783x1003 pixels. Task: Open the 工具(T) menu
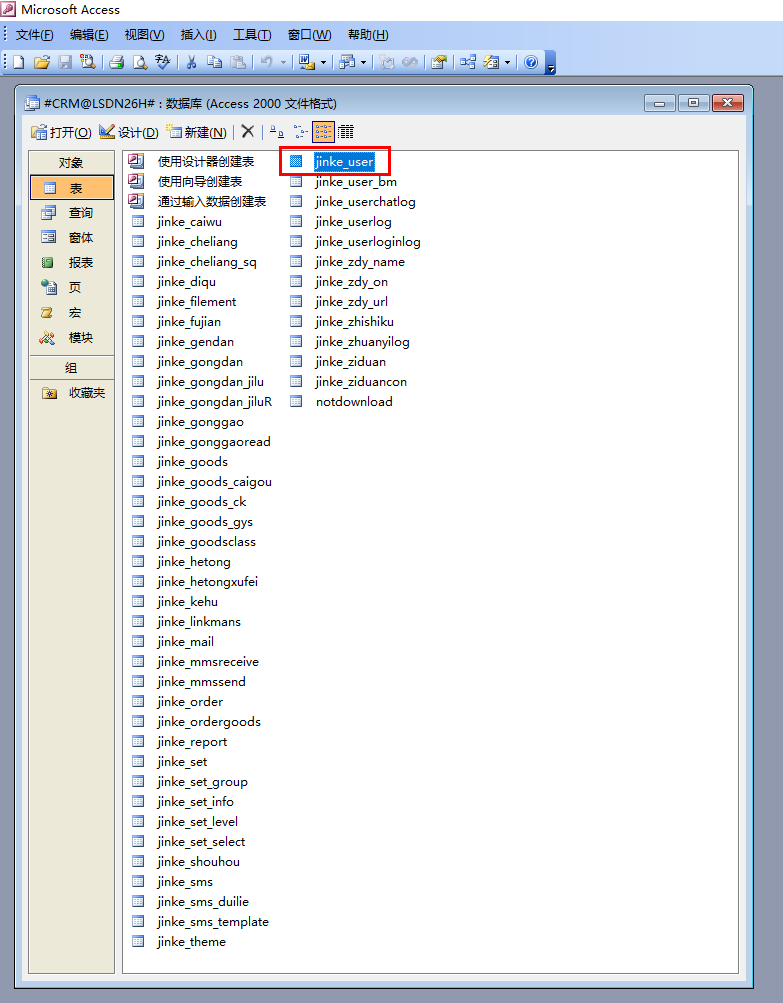(252, 35)
